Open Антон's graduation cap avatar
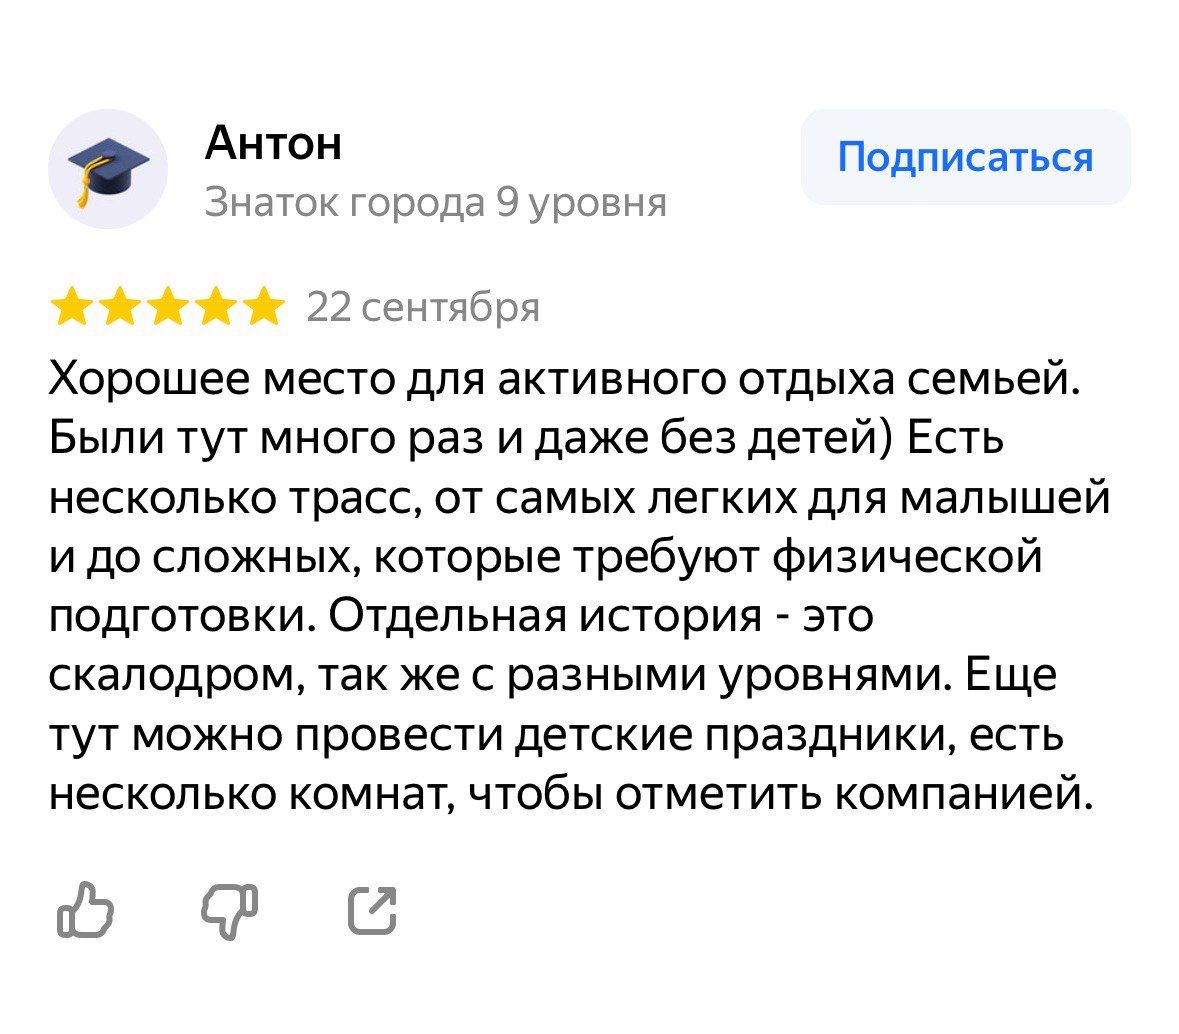 click(108, 169)
